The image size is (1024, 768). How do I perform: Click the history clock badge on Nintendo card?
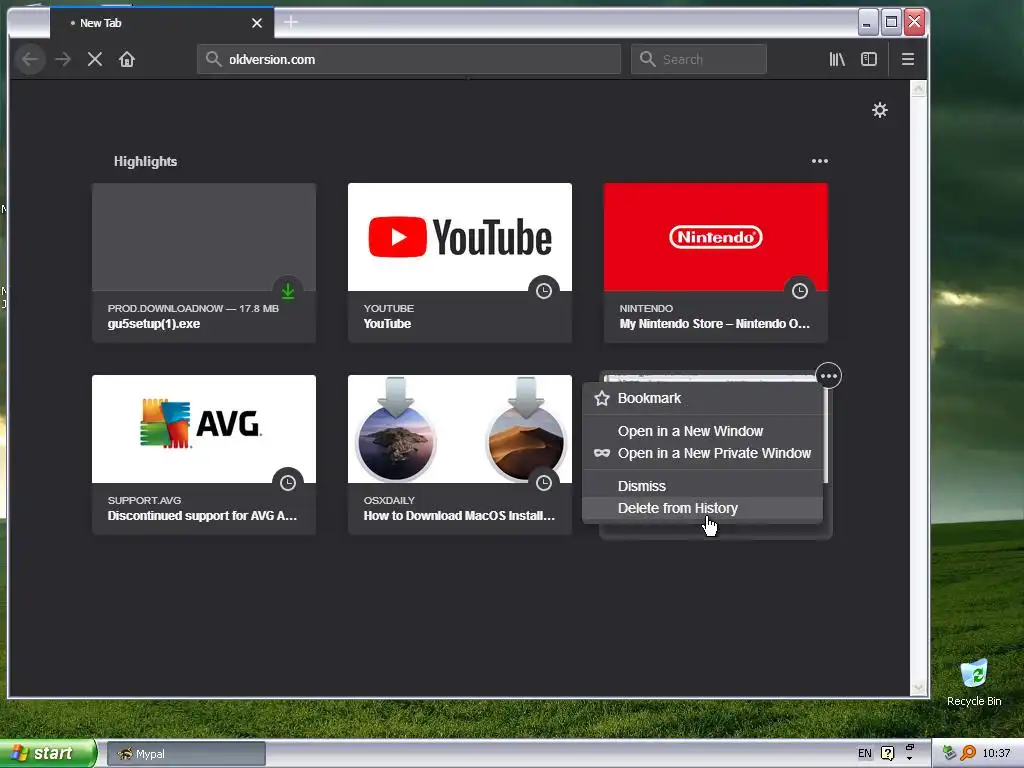(x=799, y=291)
